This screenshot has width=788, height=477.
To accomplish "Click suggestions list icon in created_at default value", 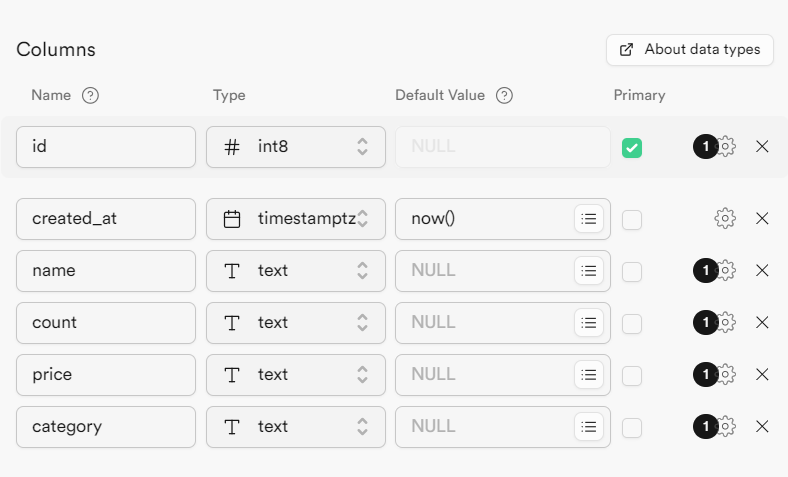I will tap(589, 218).
